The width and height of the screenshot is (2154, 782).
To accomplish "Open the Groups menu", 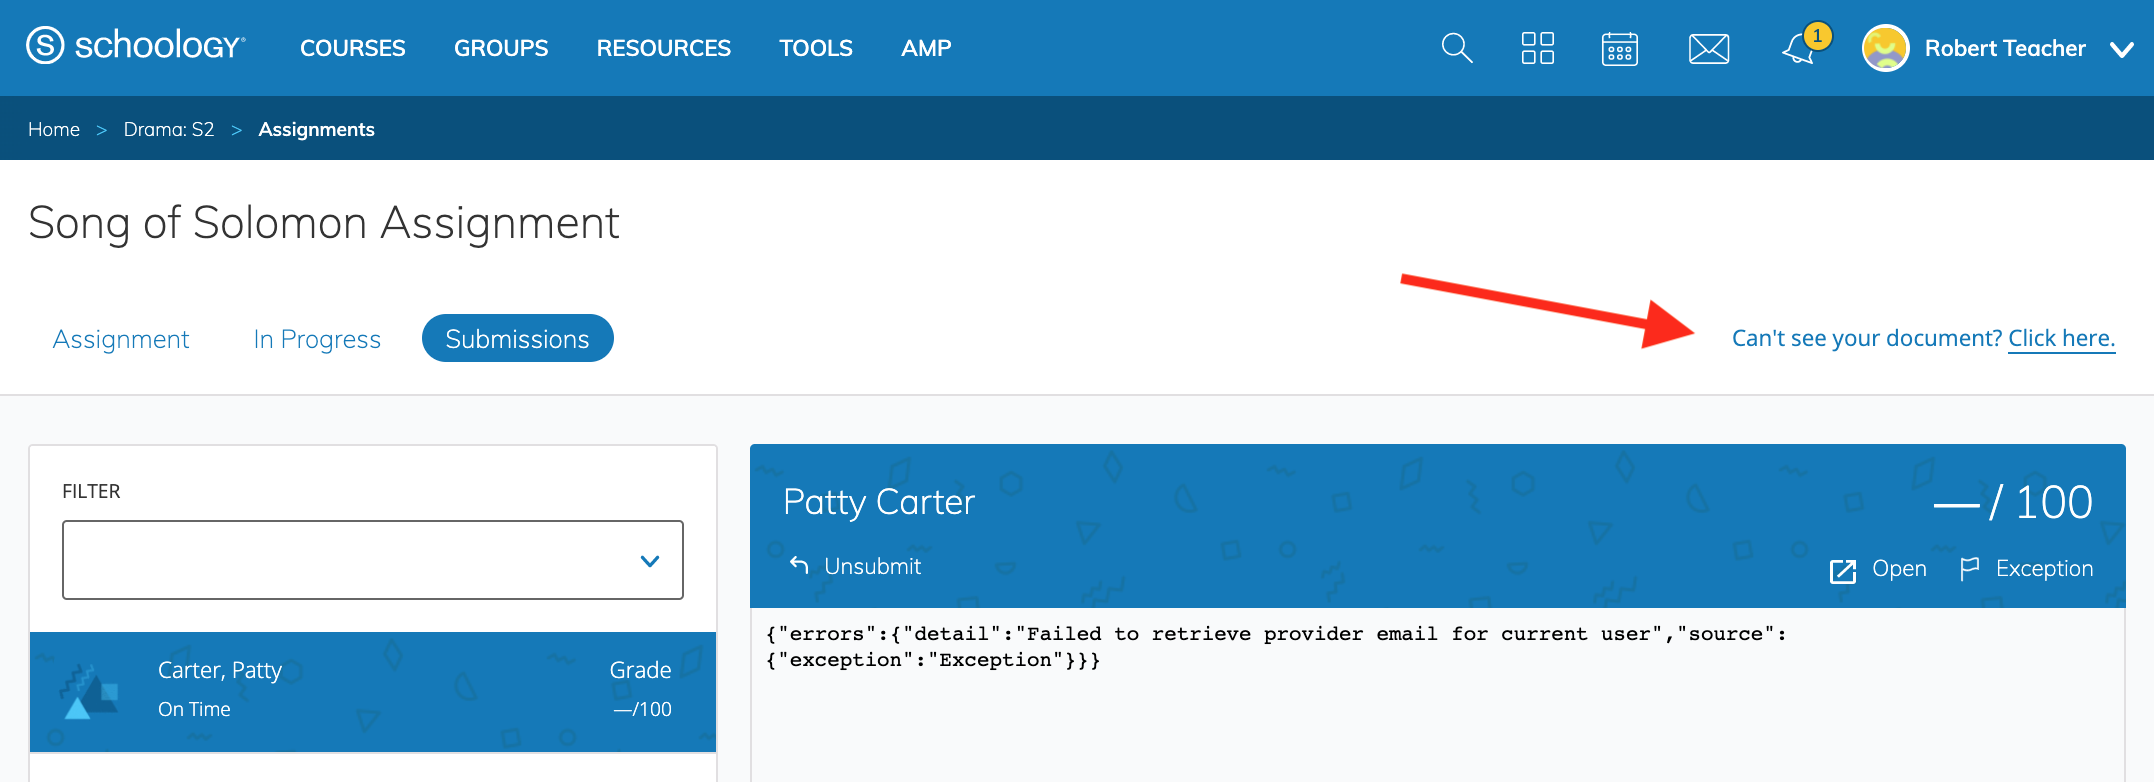I will [500, 48].
